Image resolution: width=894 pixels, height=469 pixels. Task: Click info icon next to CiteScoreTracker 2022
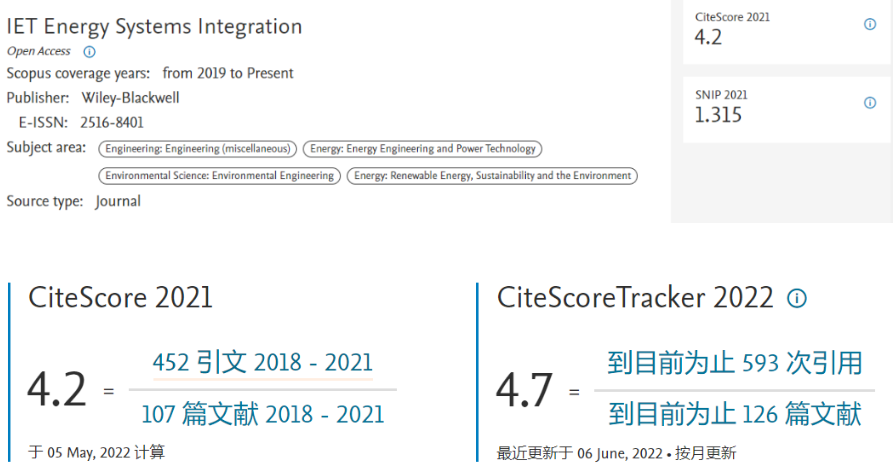pos(797,298)
